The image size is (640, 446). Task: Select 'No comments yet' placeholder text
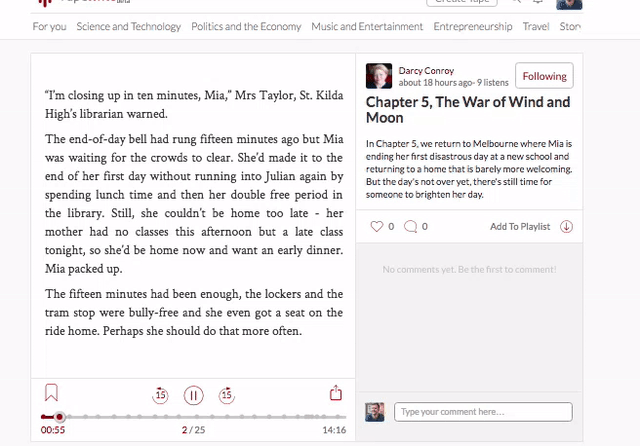point(469,269)
